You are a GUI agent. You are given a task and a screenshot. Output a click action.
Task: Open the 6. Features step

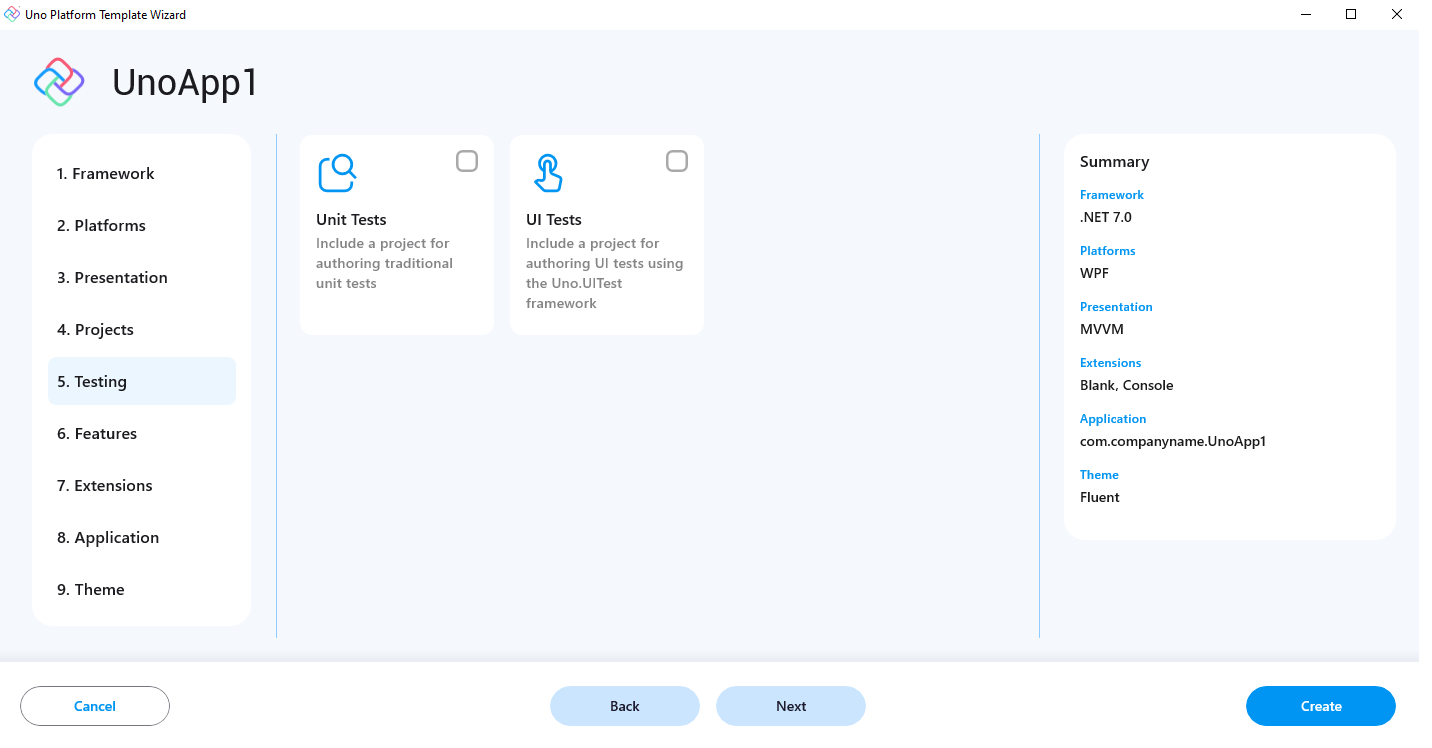point(142,433)
